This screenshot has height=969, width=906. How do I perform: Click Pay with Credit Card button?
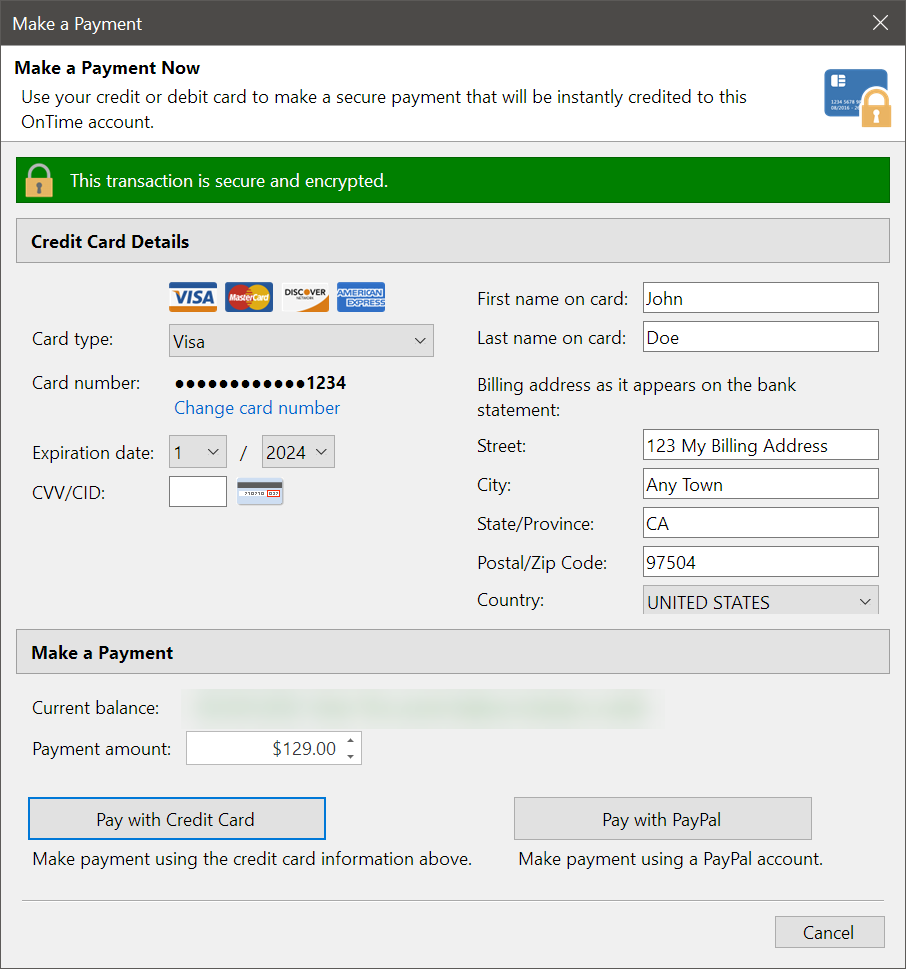coord(177,819)
